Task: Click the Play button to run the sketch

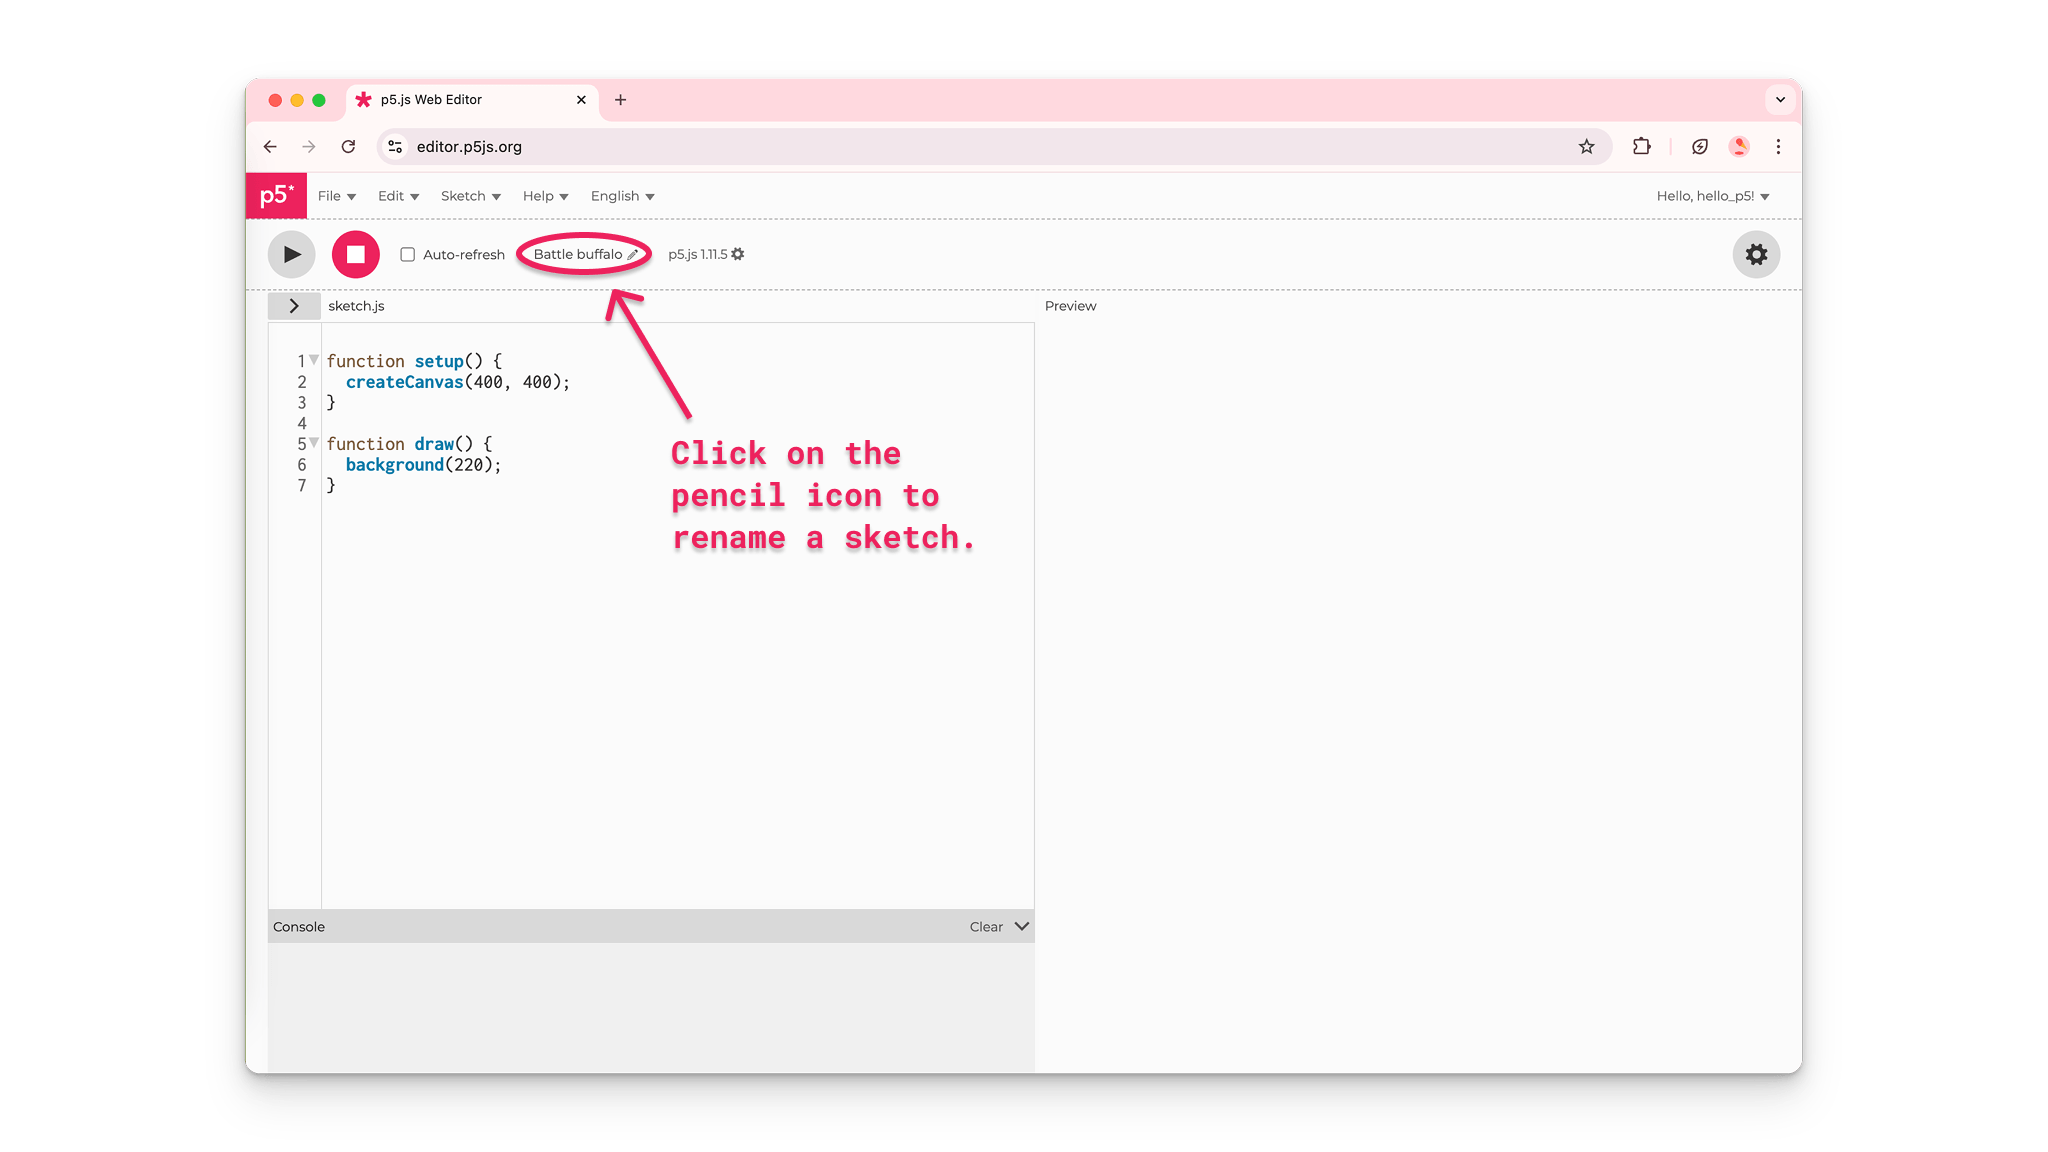Action: [291, 254]
